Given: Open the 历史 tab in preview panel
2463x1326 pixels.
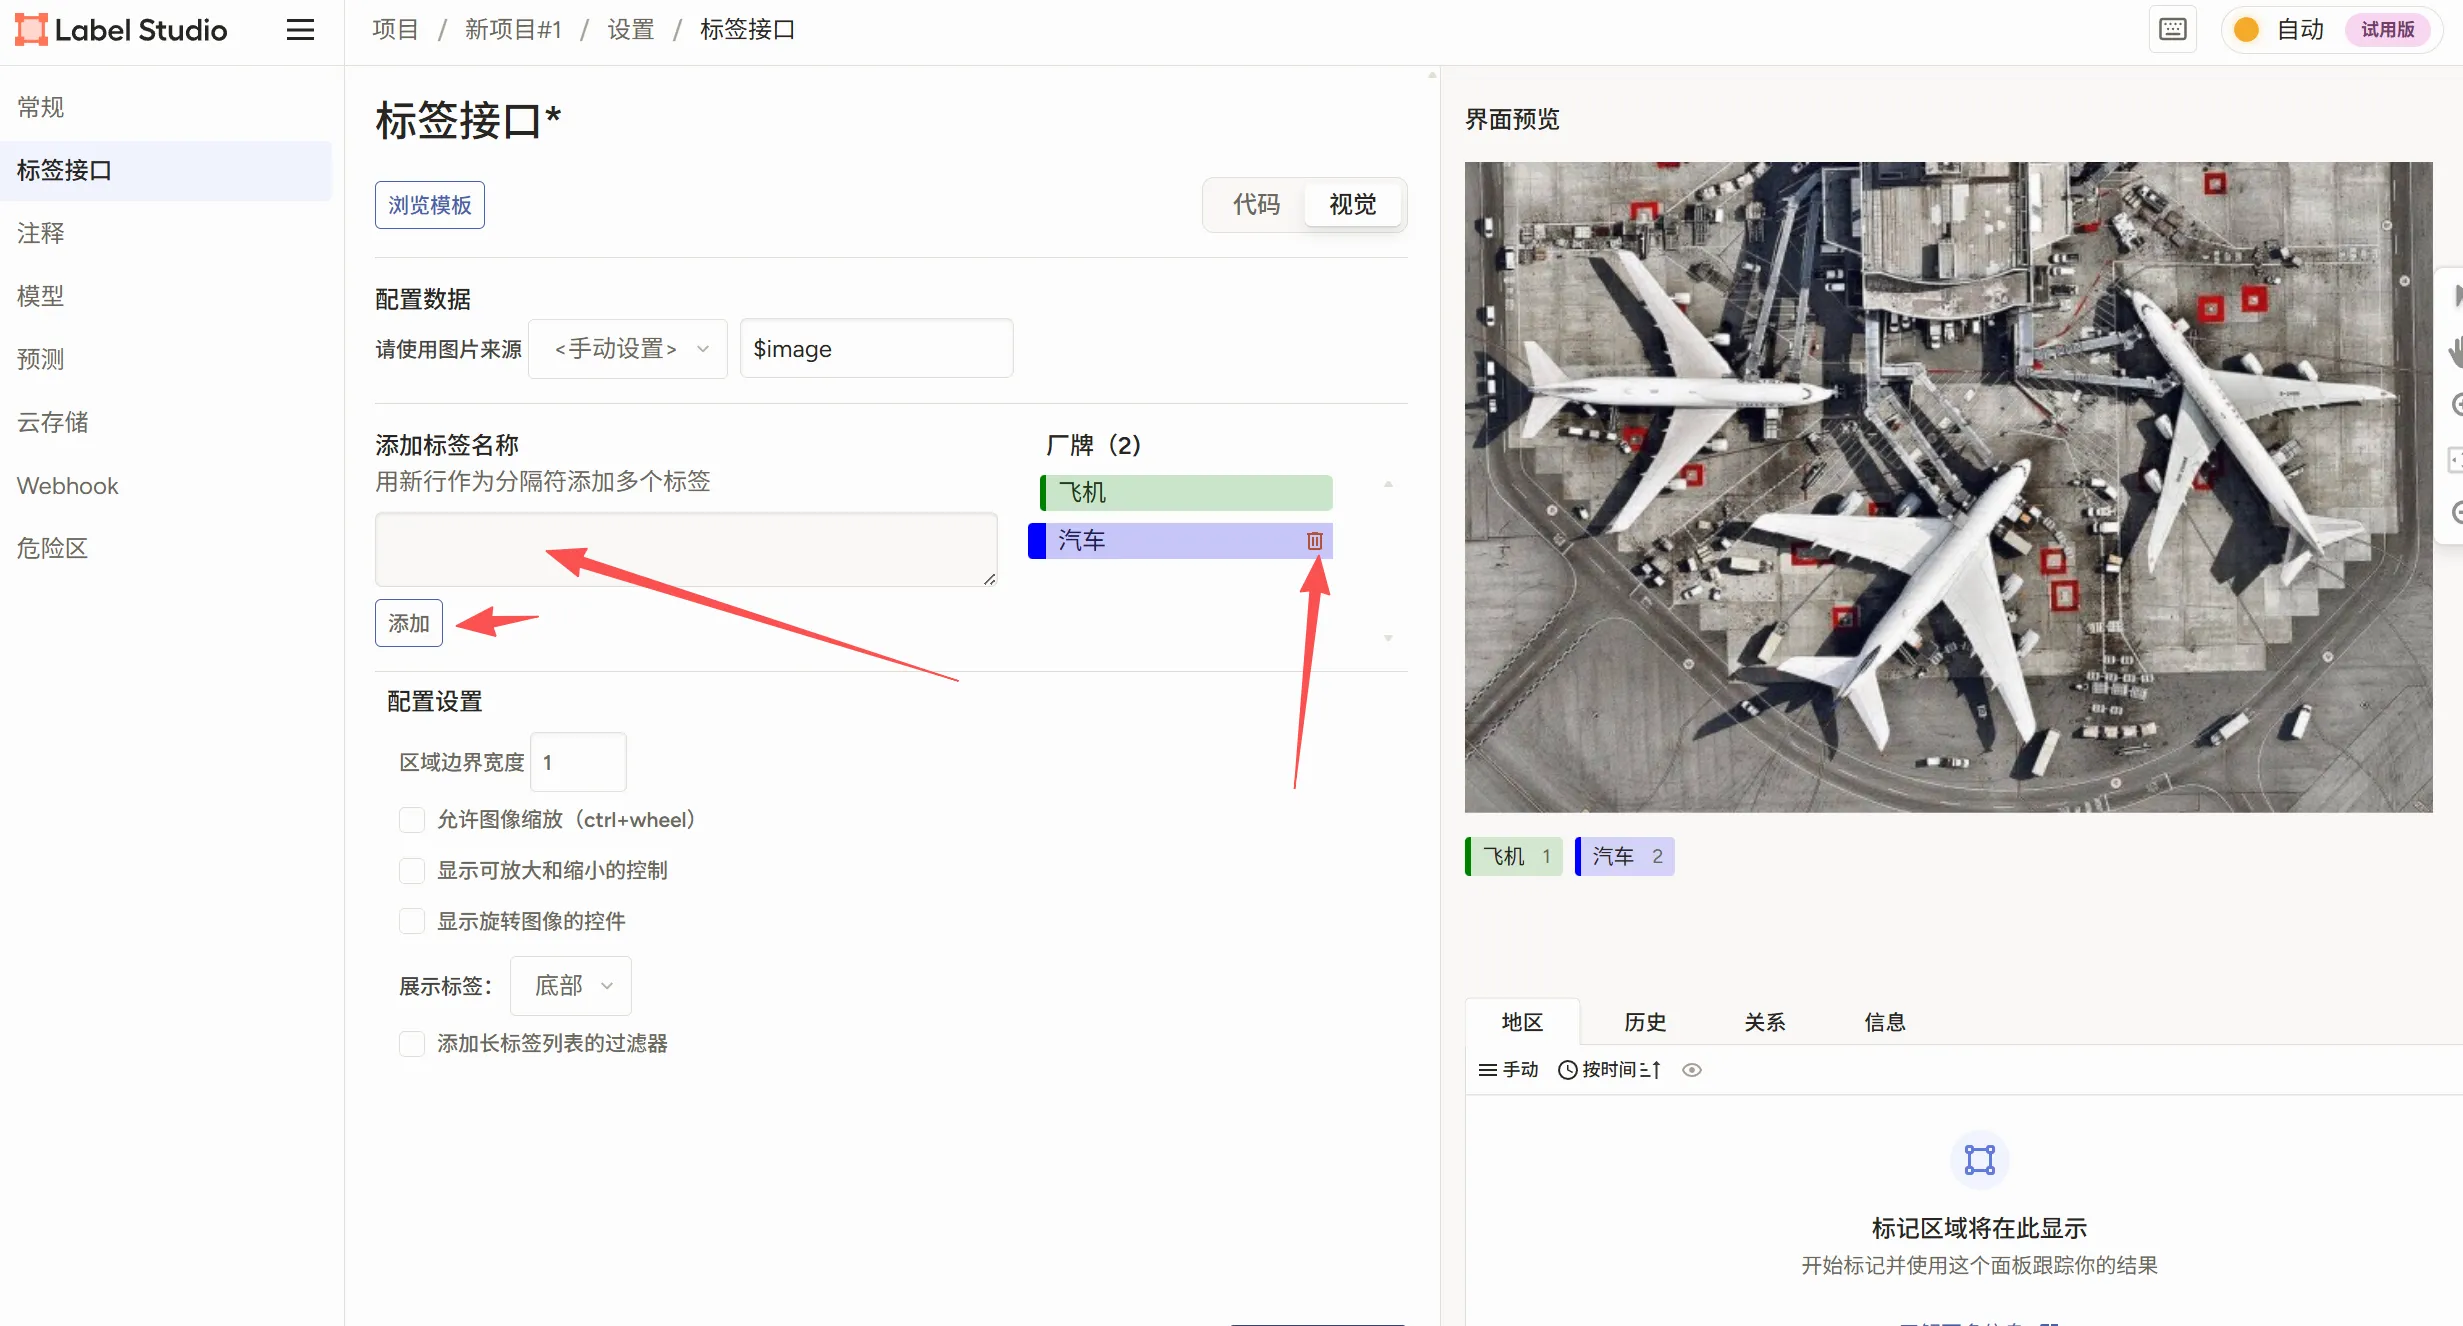Looking at the screenshot, I should point(1644,1022).
